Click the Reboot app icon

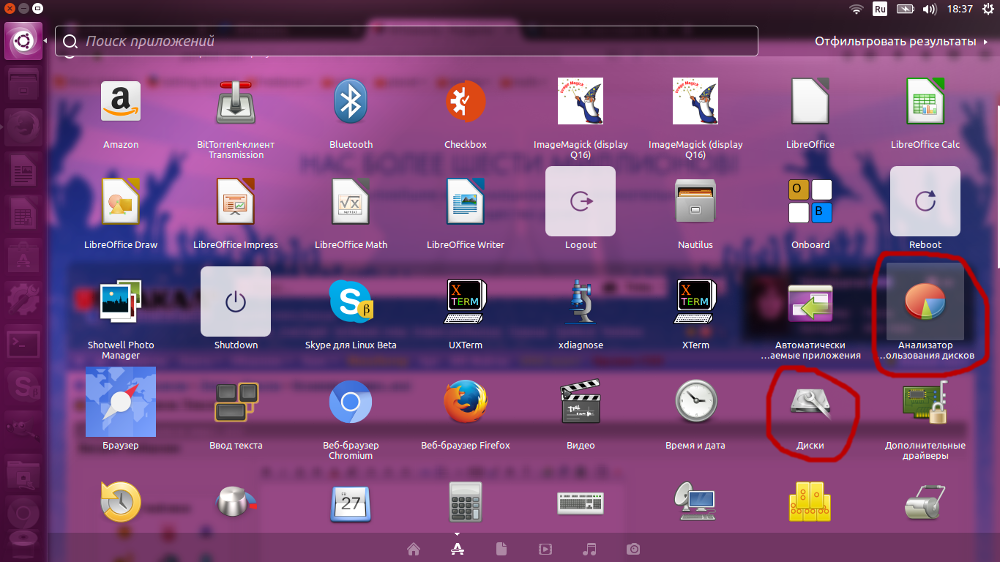pos(925,202)
